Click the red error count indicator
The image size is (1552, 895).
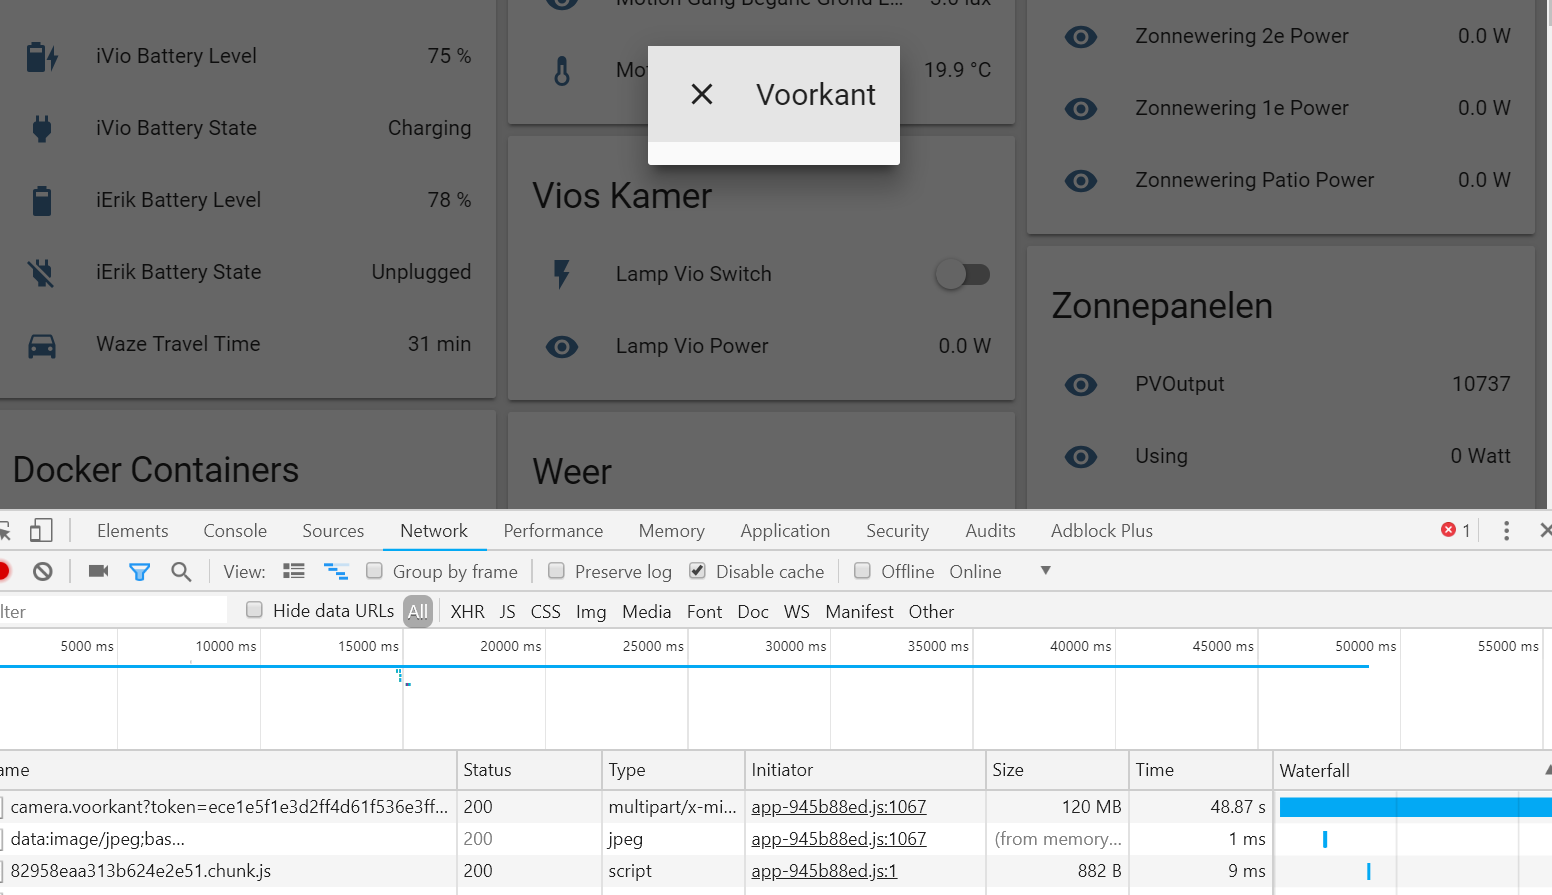point(1455,530)
